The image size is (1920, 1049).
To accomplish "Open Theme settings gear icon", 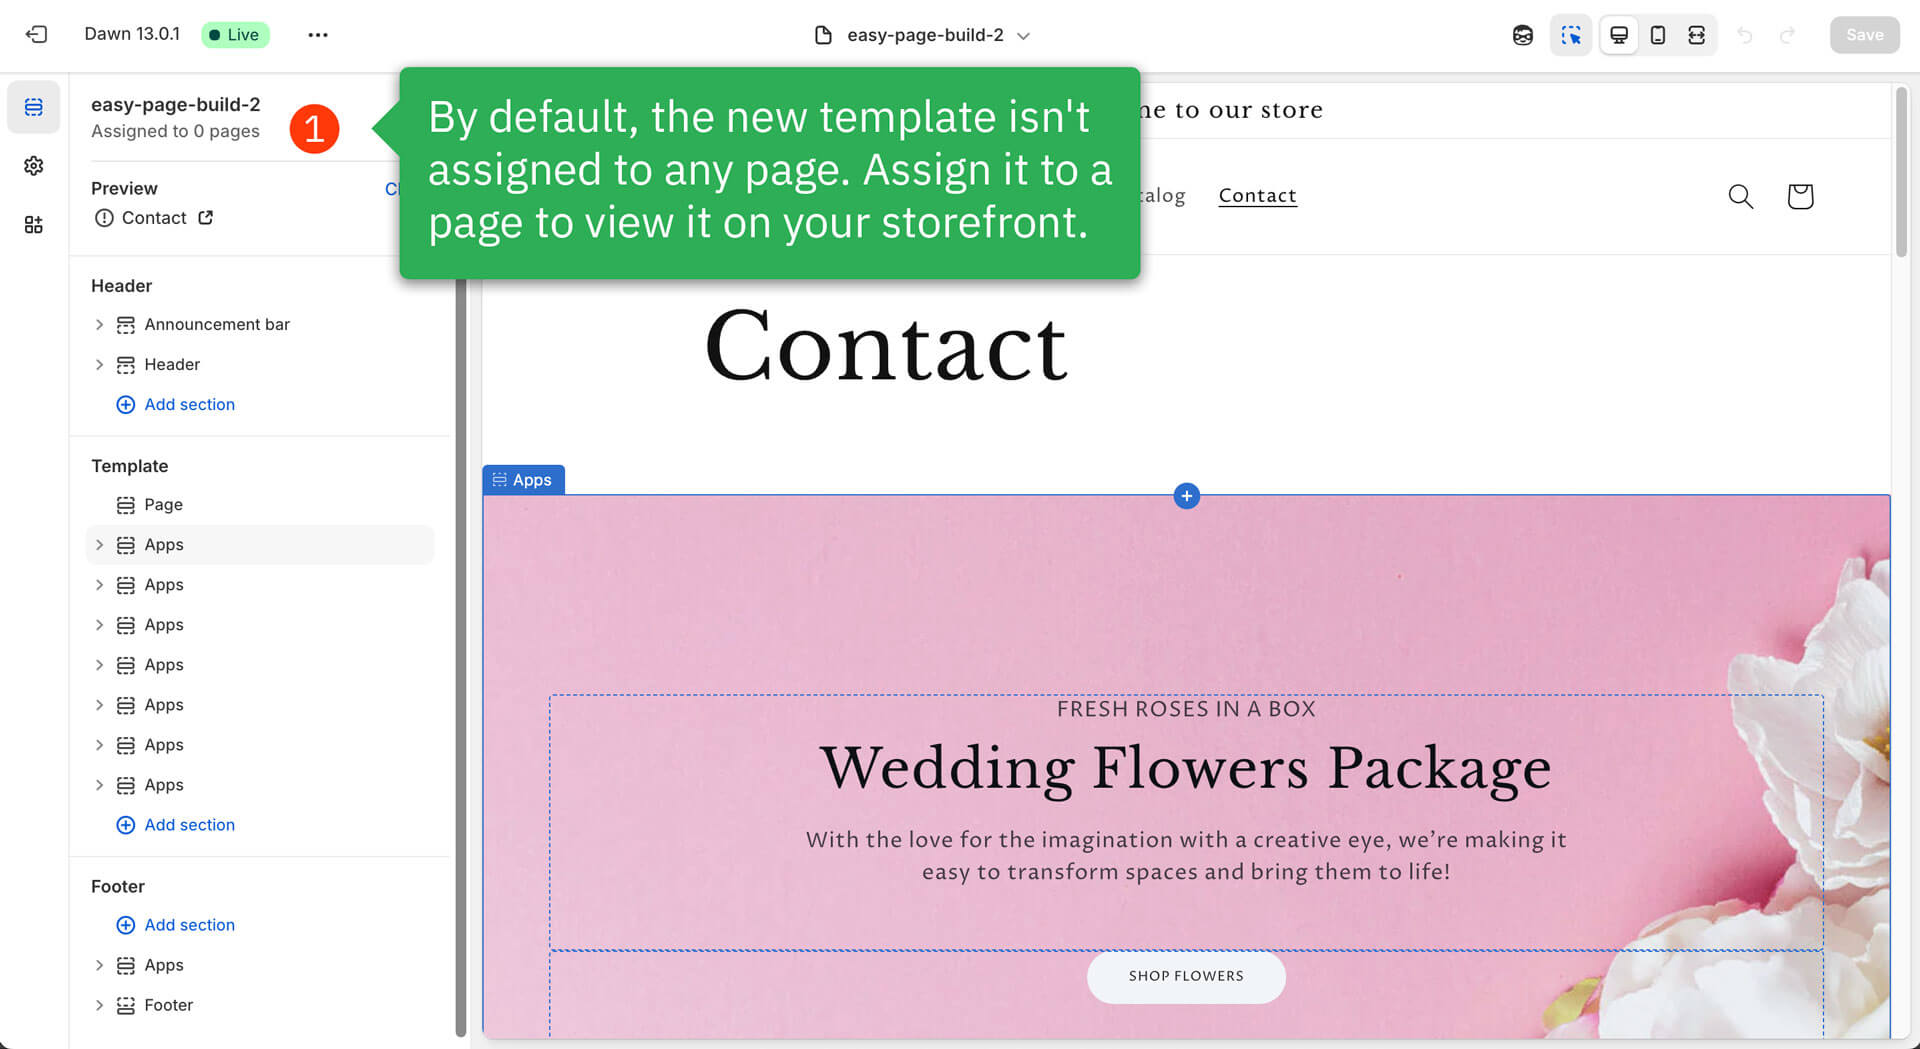I will click(x=34, y=166).
